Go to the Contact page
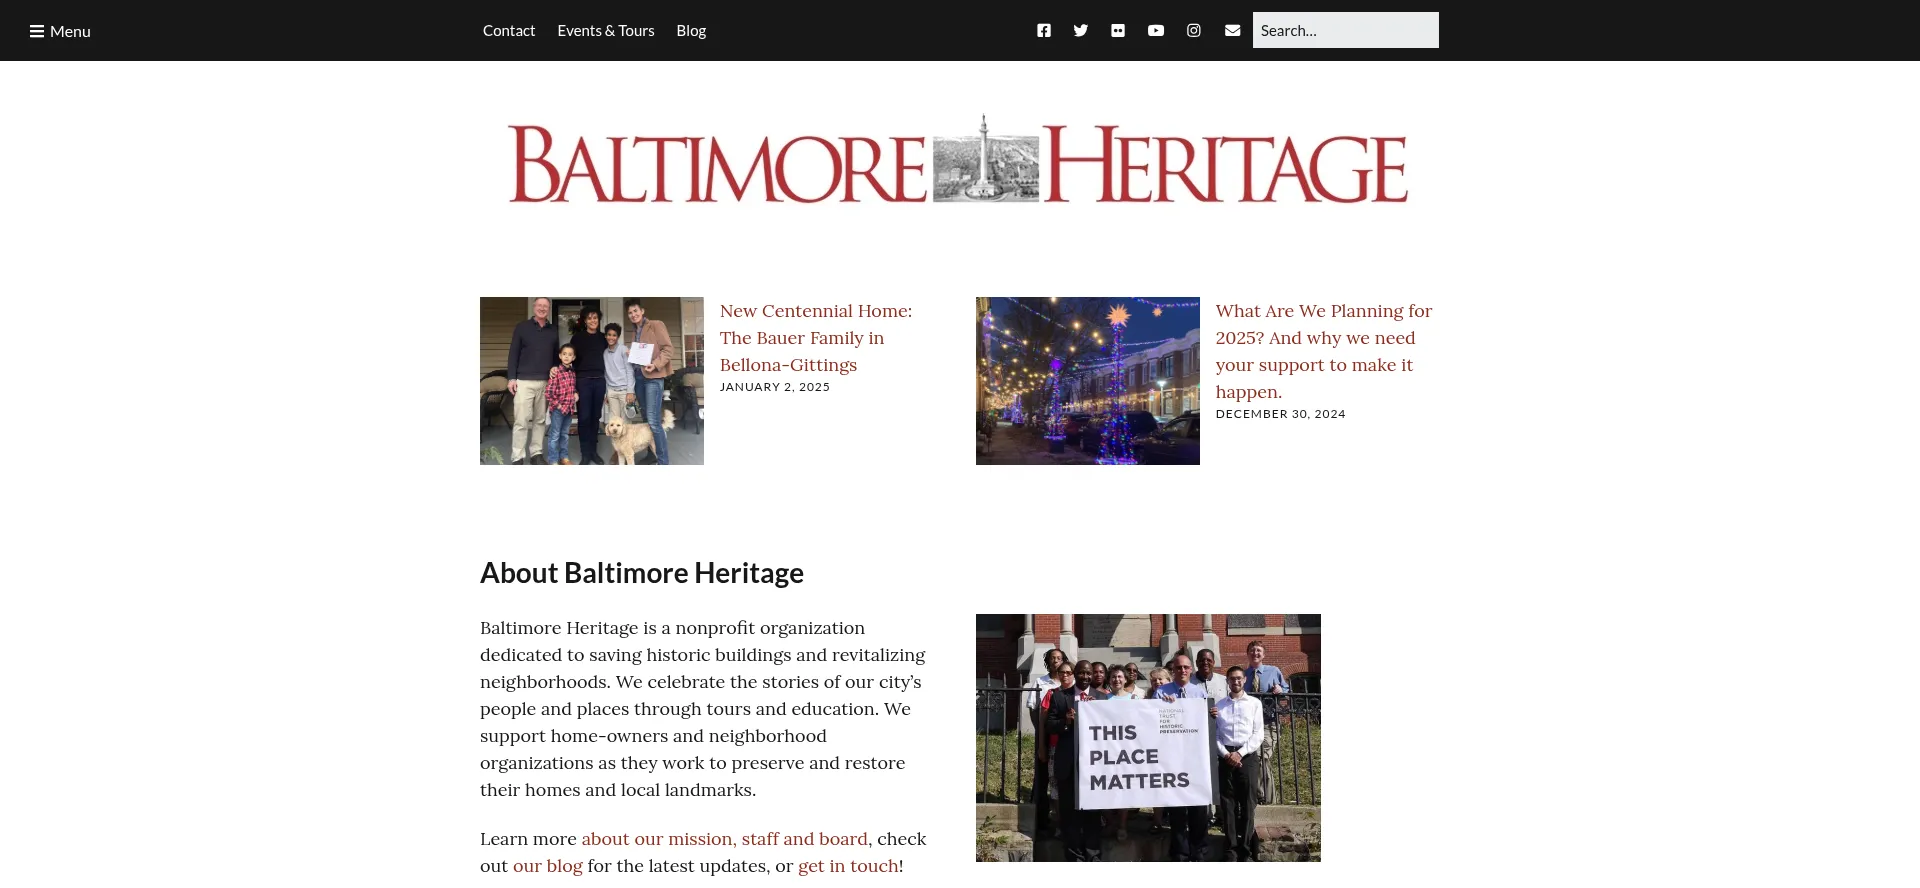The height and width of the screenshot is (888, 1920). tap(509, 31)
